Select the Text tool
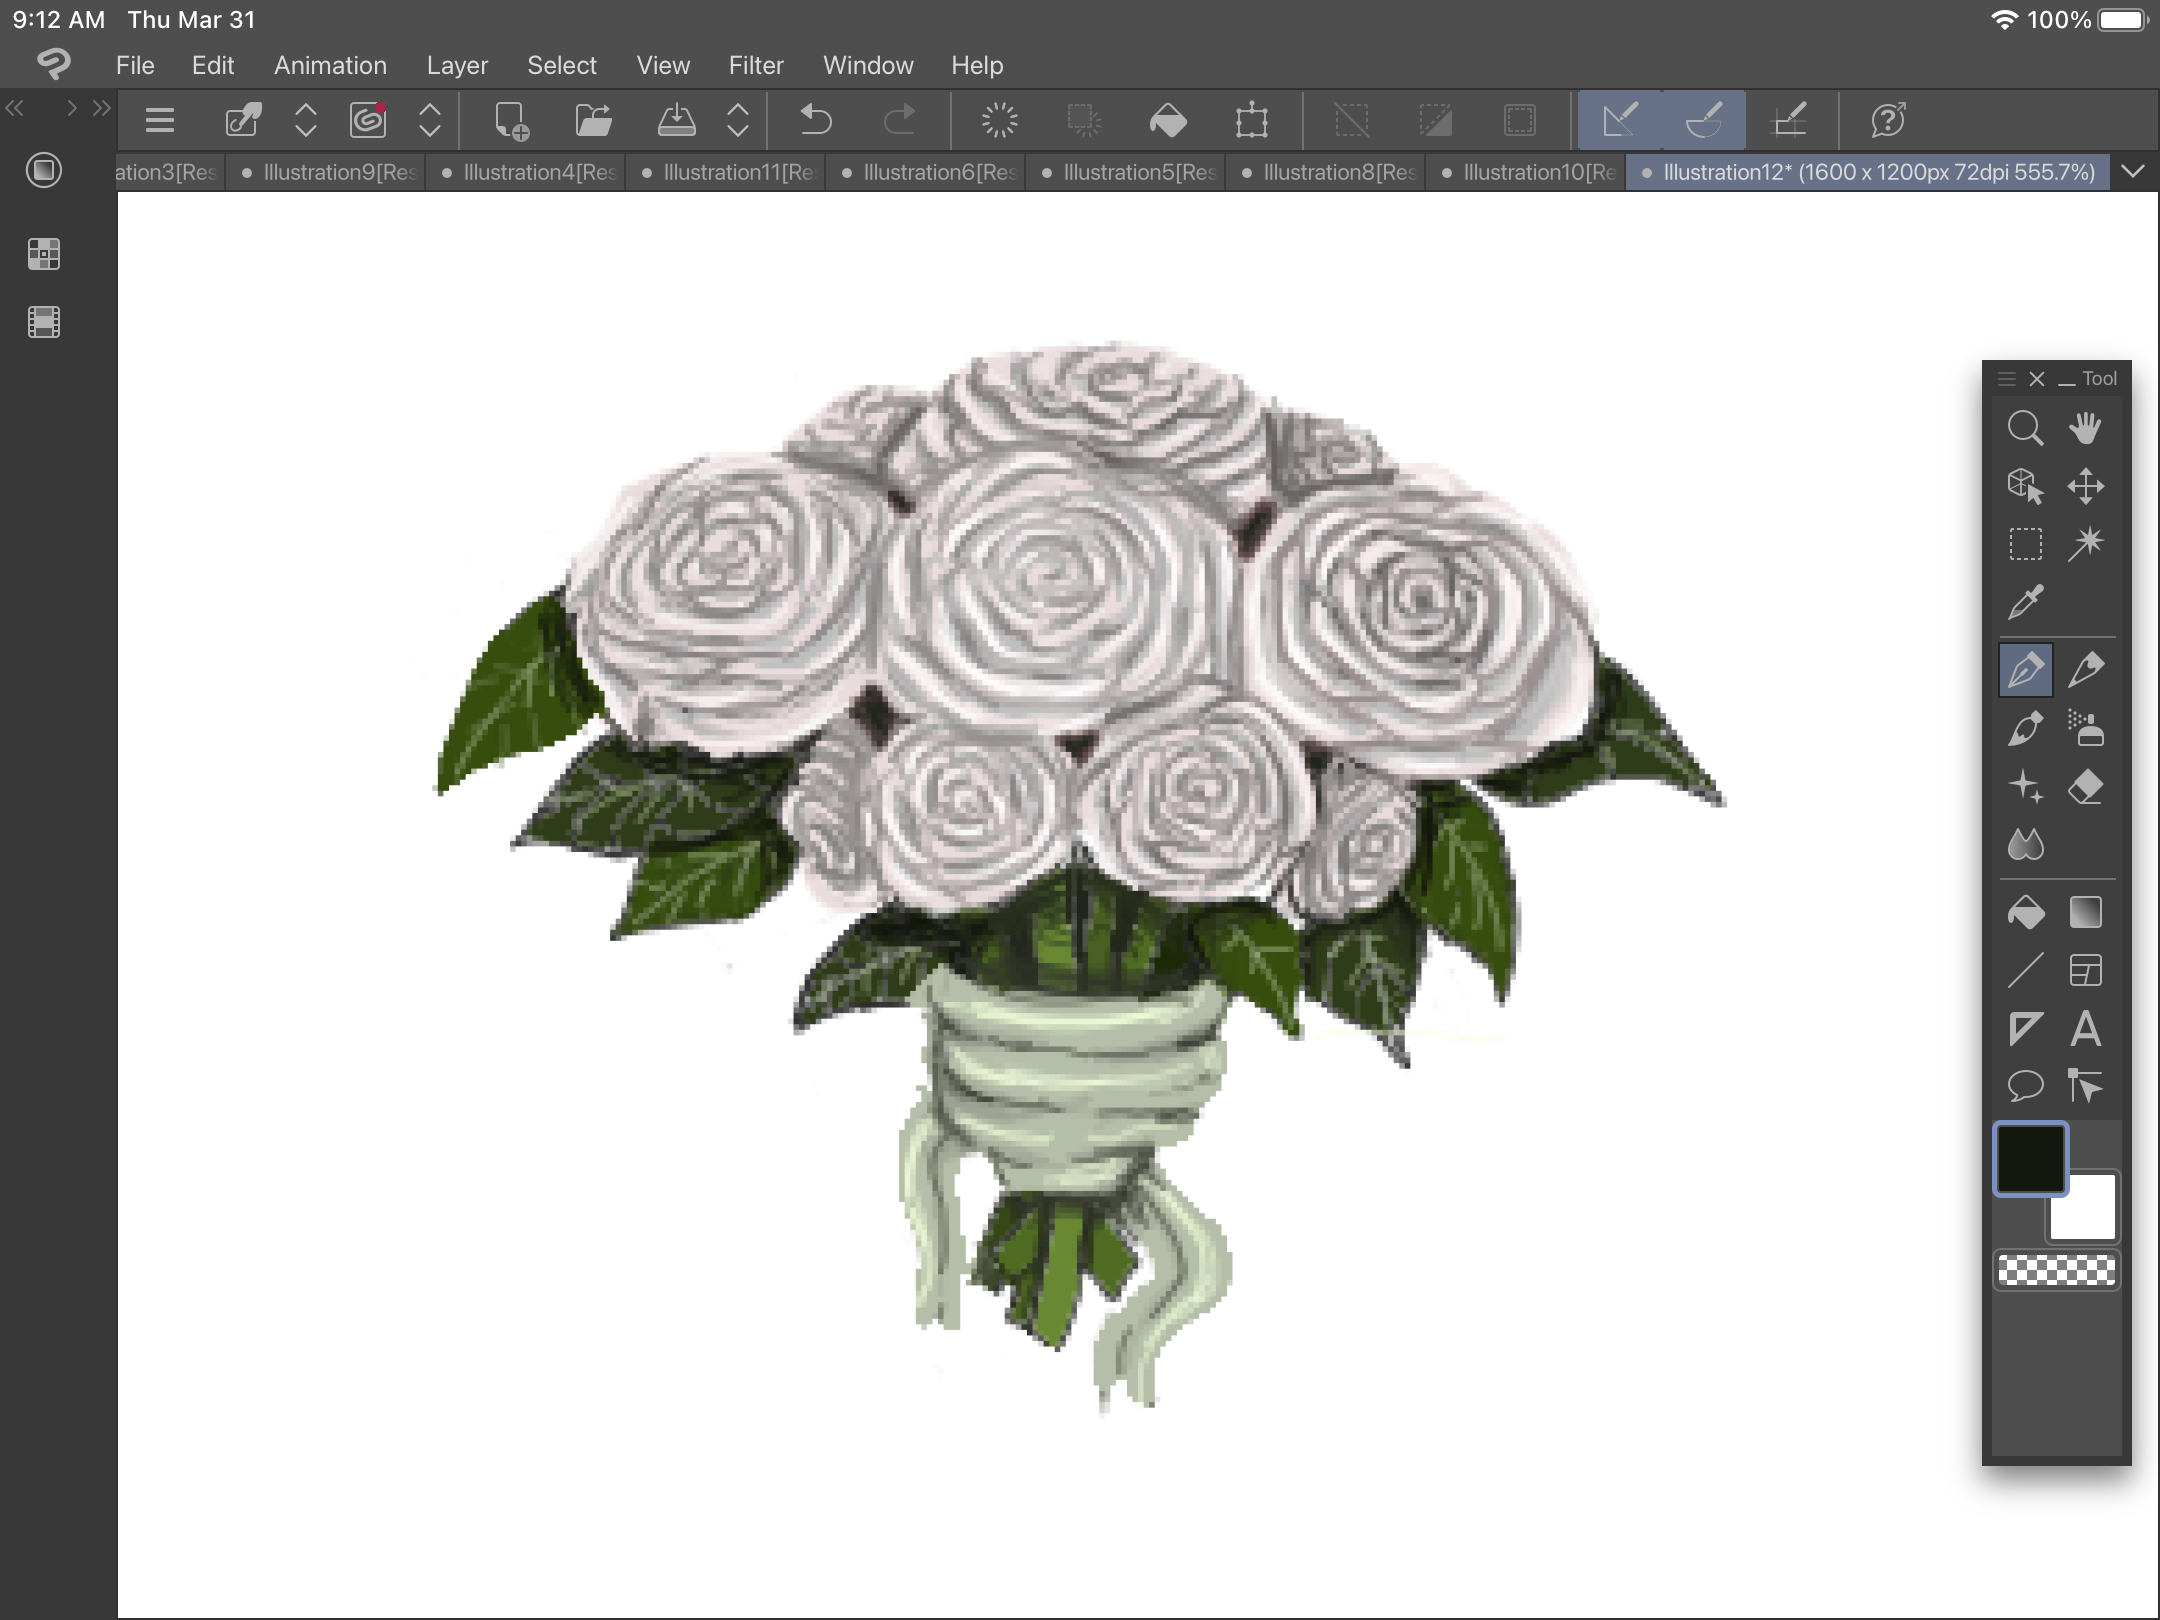The width and height of the screenshot is (2160, 1620). [x=2085, y=1029]
